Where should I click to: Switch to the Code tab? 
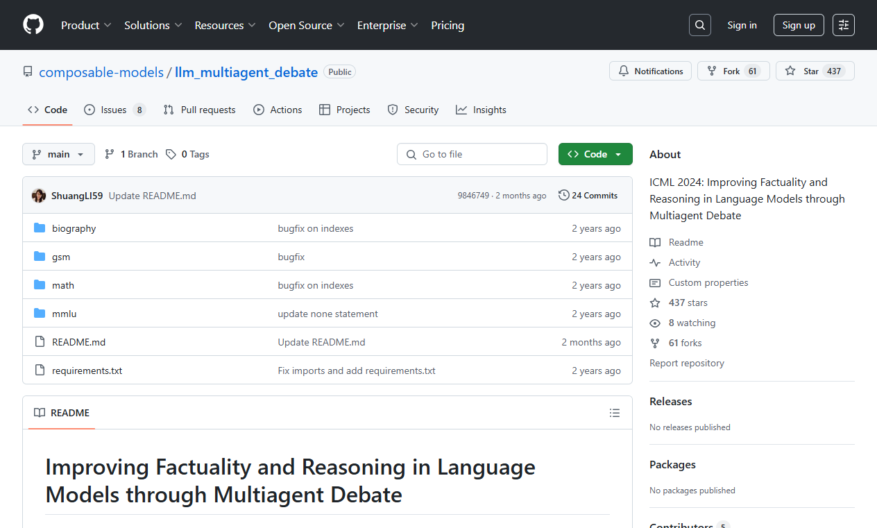coord(48,110)
